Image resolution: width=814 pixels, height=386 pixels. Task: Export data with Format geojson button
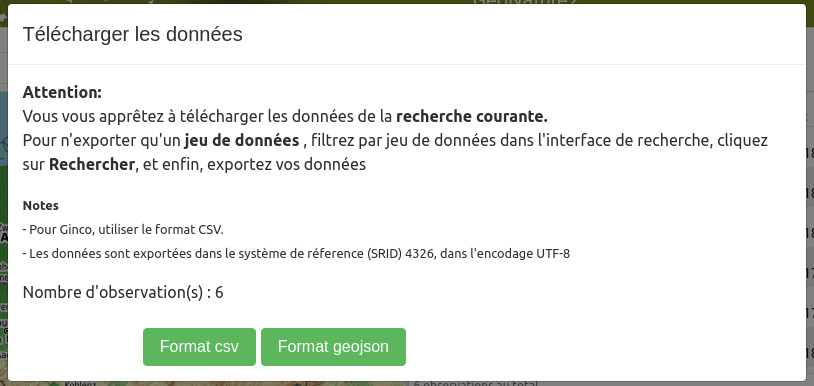pyautogui.click(x=333, y=347)
